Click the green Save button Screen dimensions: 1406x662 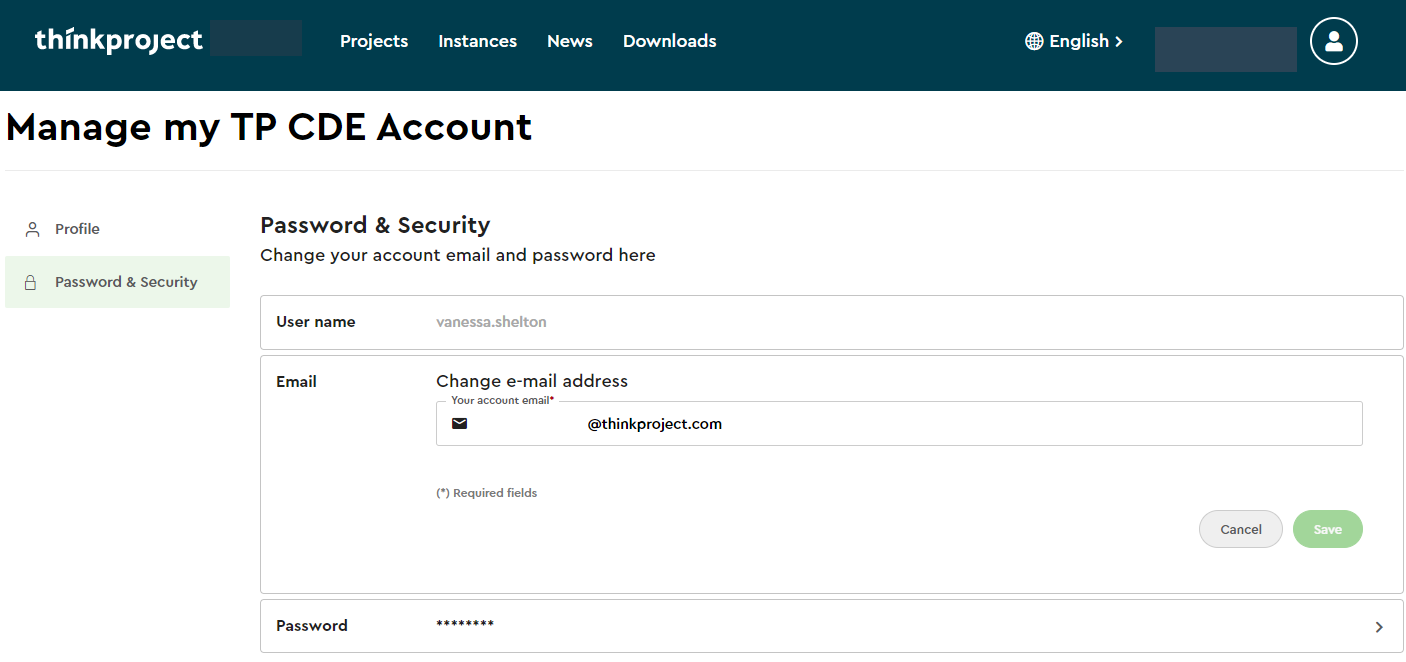click(1327, 529)
